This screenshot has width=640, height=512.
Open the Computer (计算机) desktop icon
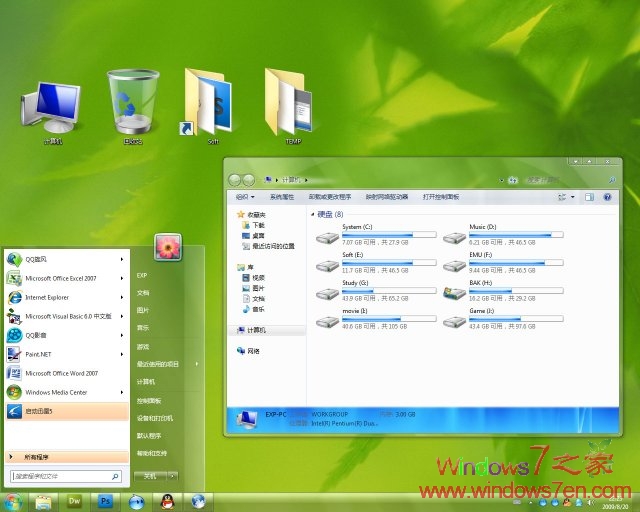(51, 112)
